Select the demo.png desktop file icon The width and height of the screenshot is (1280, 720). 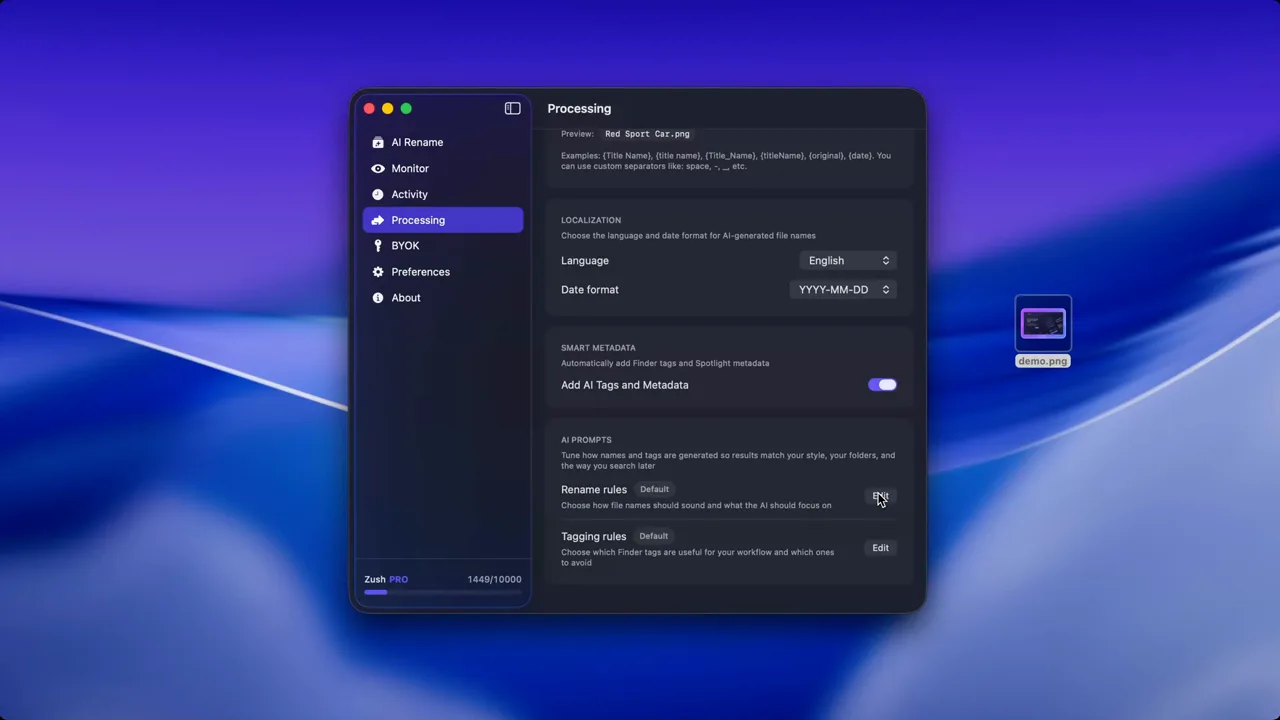[1043, 323]
